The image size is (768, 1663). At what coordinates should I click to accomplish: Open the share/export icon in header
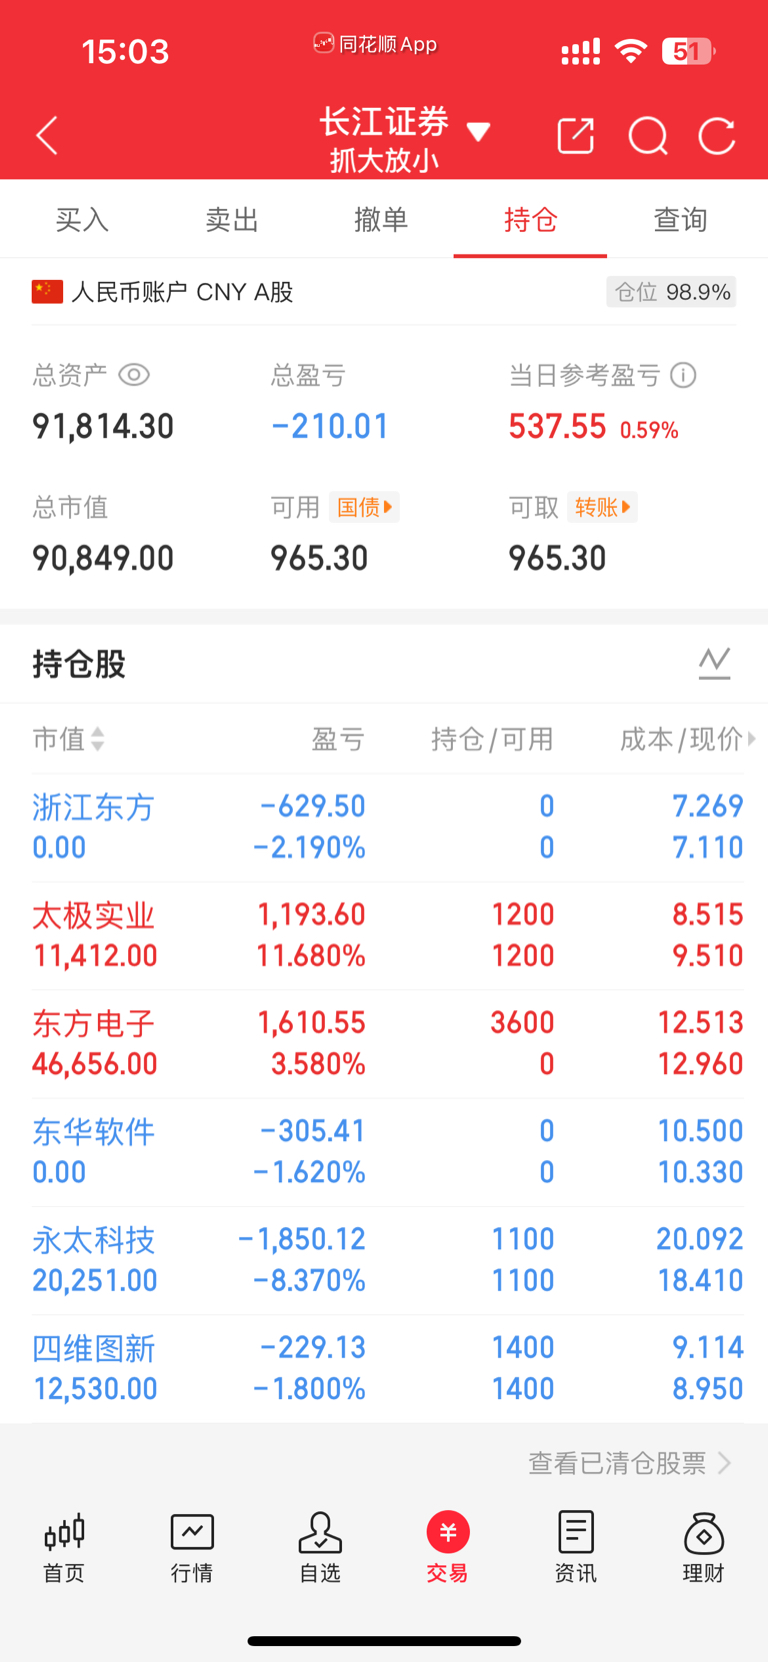click(x=576, y=135)
